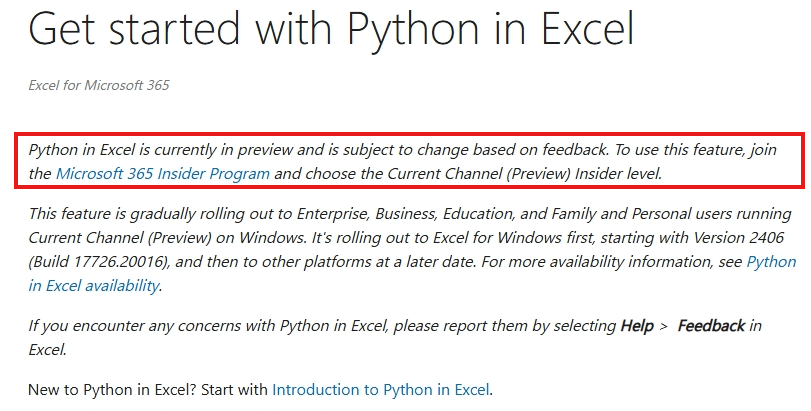Open the Microsoft 365 Insider Program link
Image resolution: width=811 pixels, height=411 pixels.
click(162, 173)
